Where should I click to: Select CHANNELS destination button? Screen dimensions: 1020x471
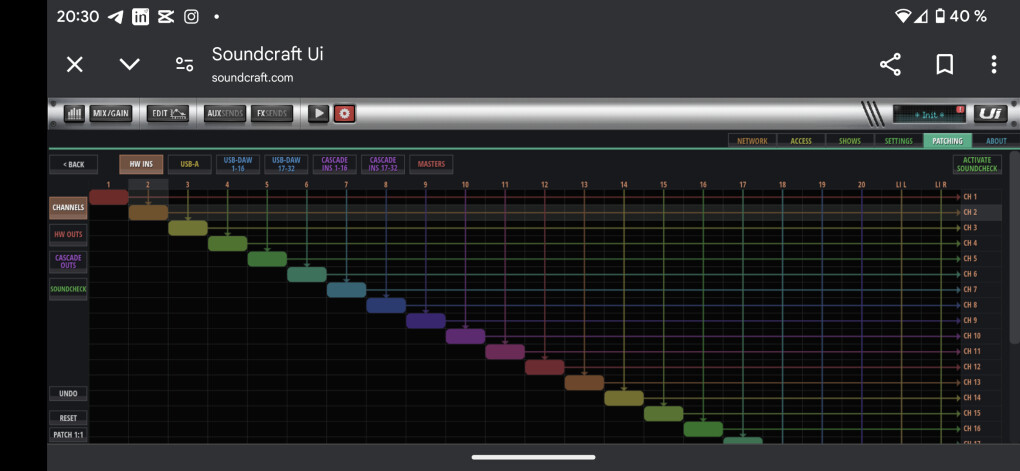click(x=68, y=208)
